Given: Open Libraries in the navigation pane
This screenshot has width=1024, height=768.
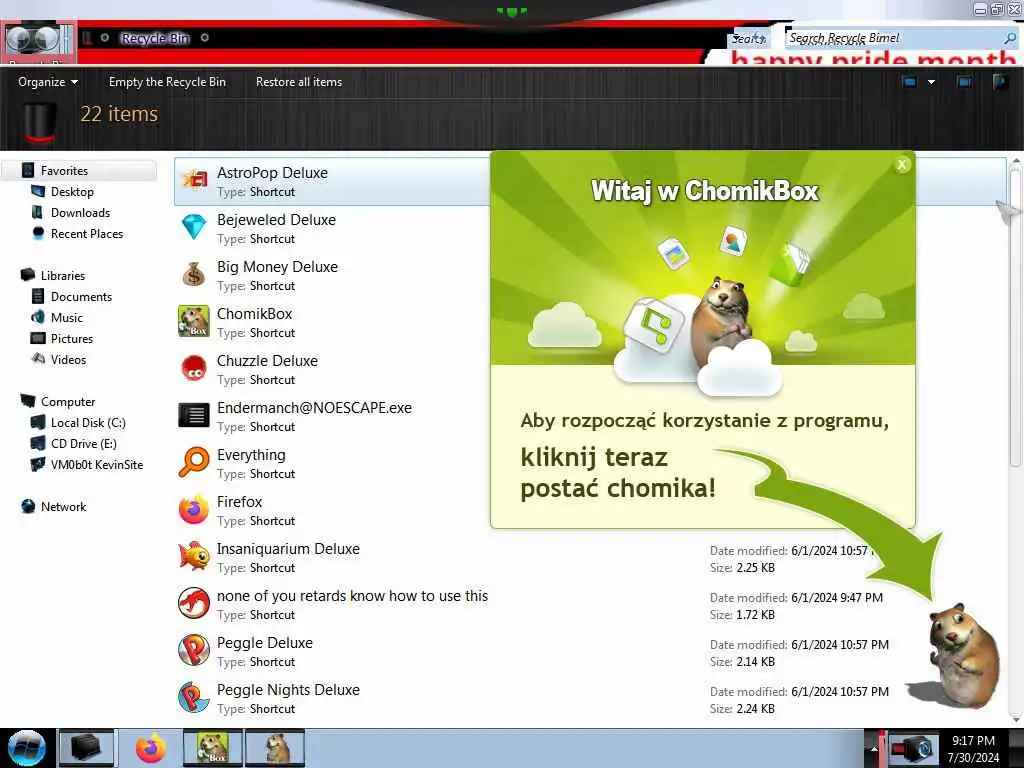Looking at the screenshot, I should 63,276.
